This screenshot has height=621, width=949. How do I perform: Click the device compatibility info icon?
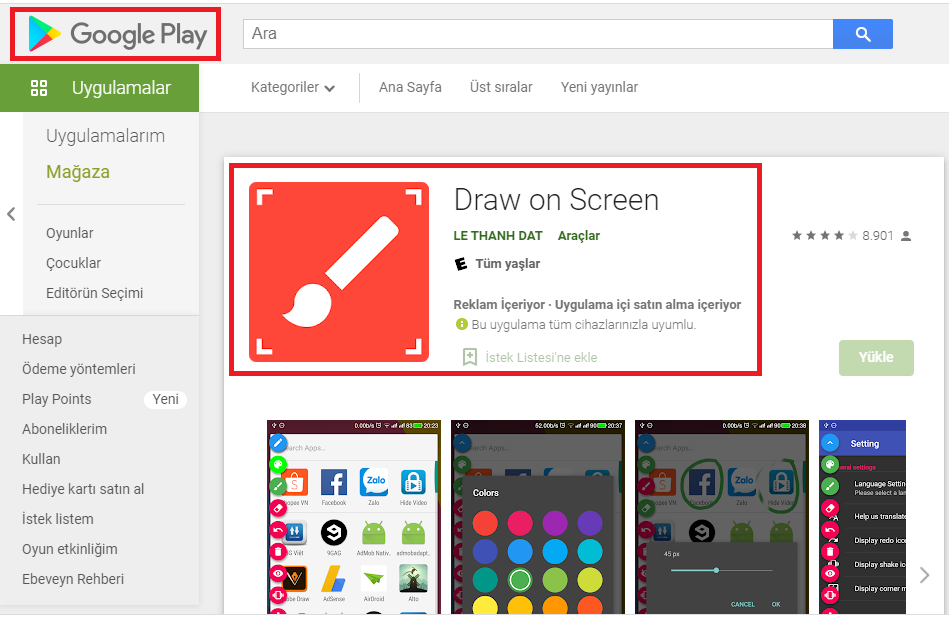point(462,324)
